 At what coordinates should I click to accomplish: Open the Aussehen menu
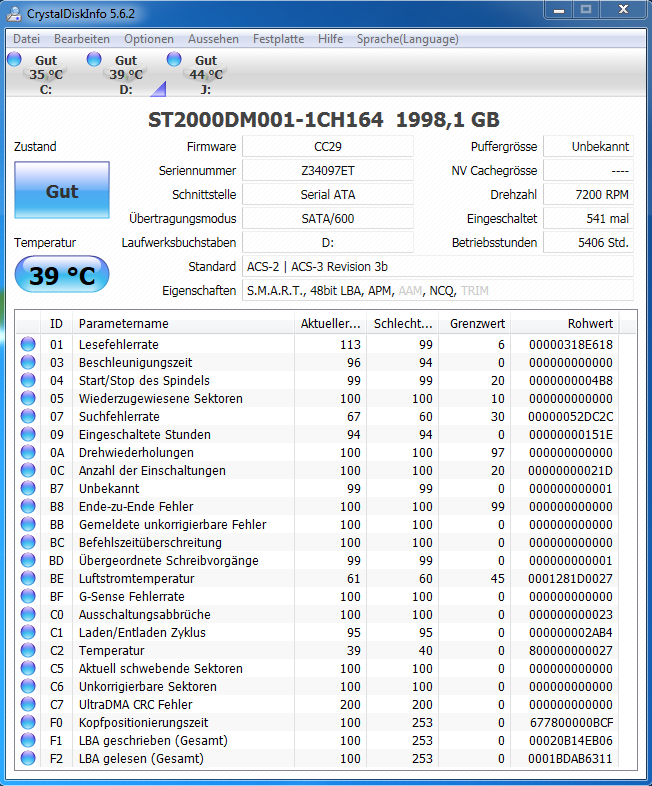pos(213,39)
